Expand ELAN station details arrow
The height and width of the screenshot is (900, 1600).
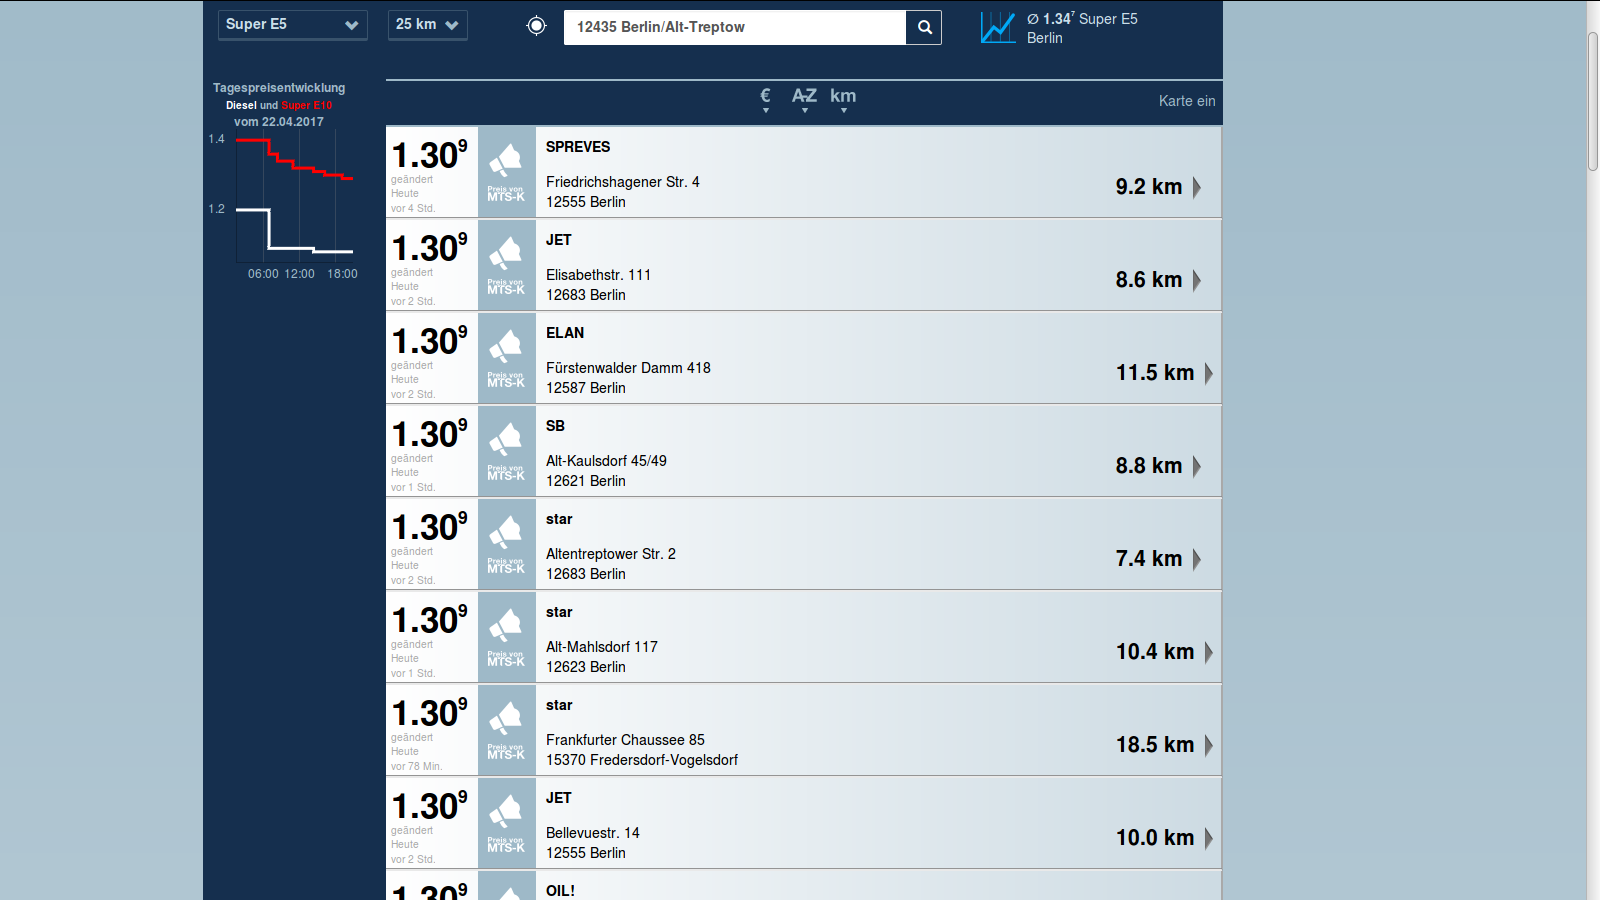tap(1209, 373)
